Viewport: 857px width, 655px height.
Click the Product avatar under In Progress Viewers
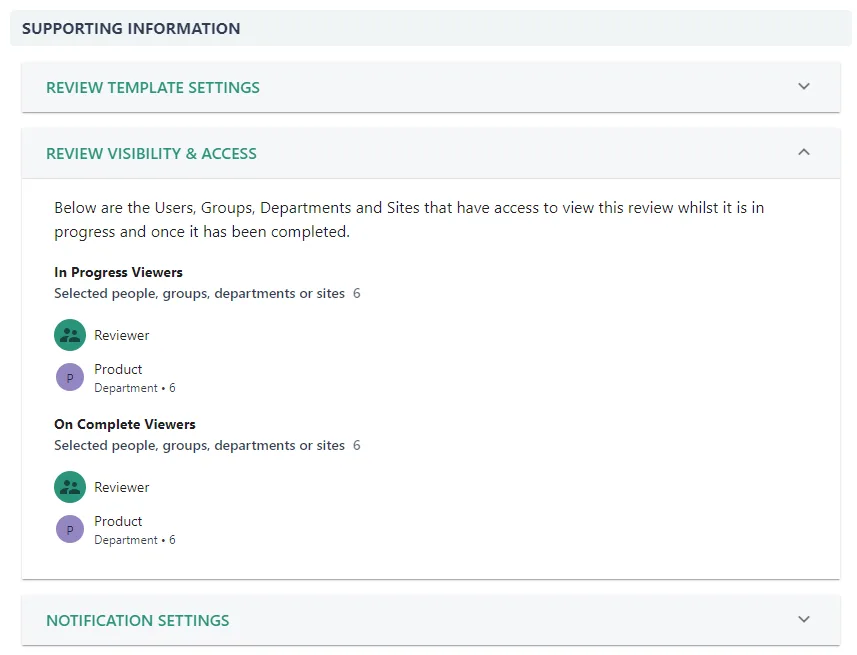coord(70,377)
